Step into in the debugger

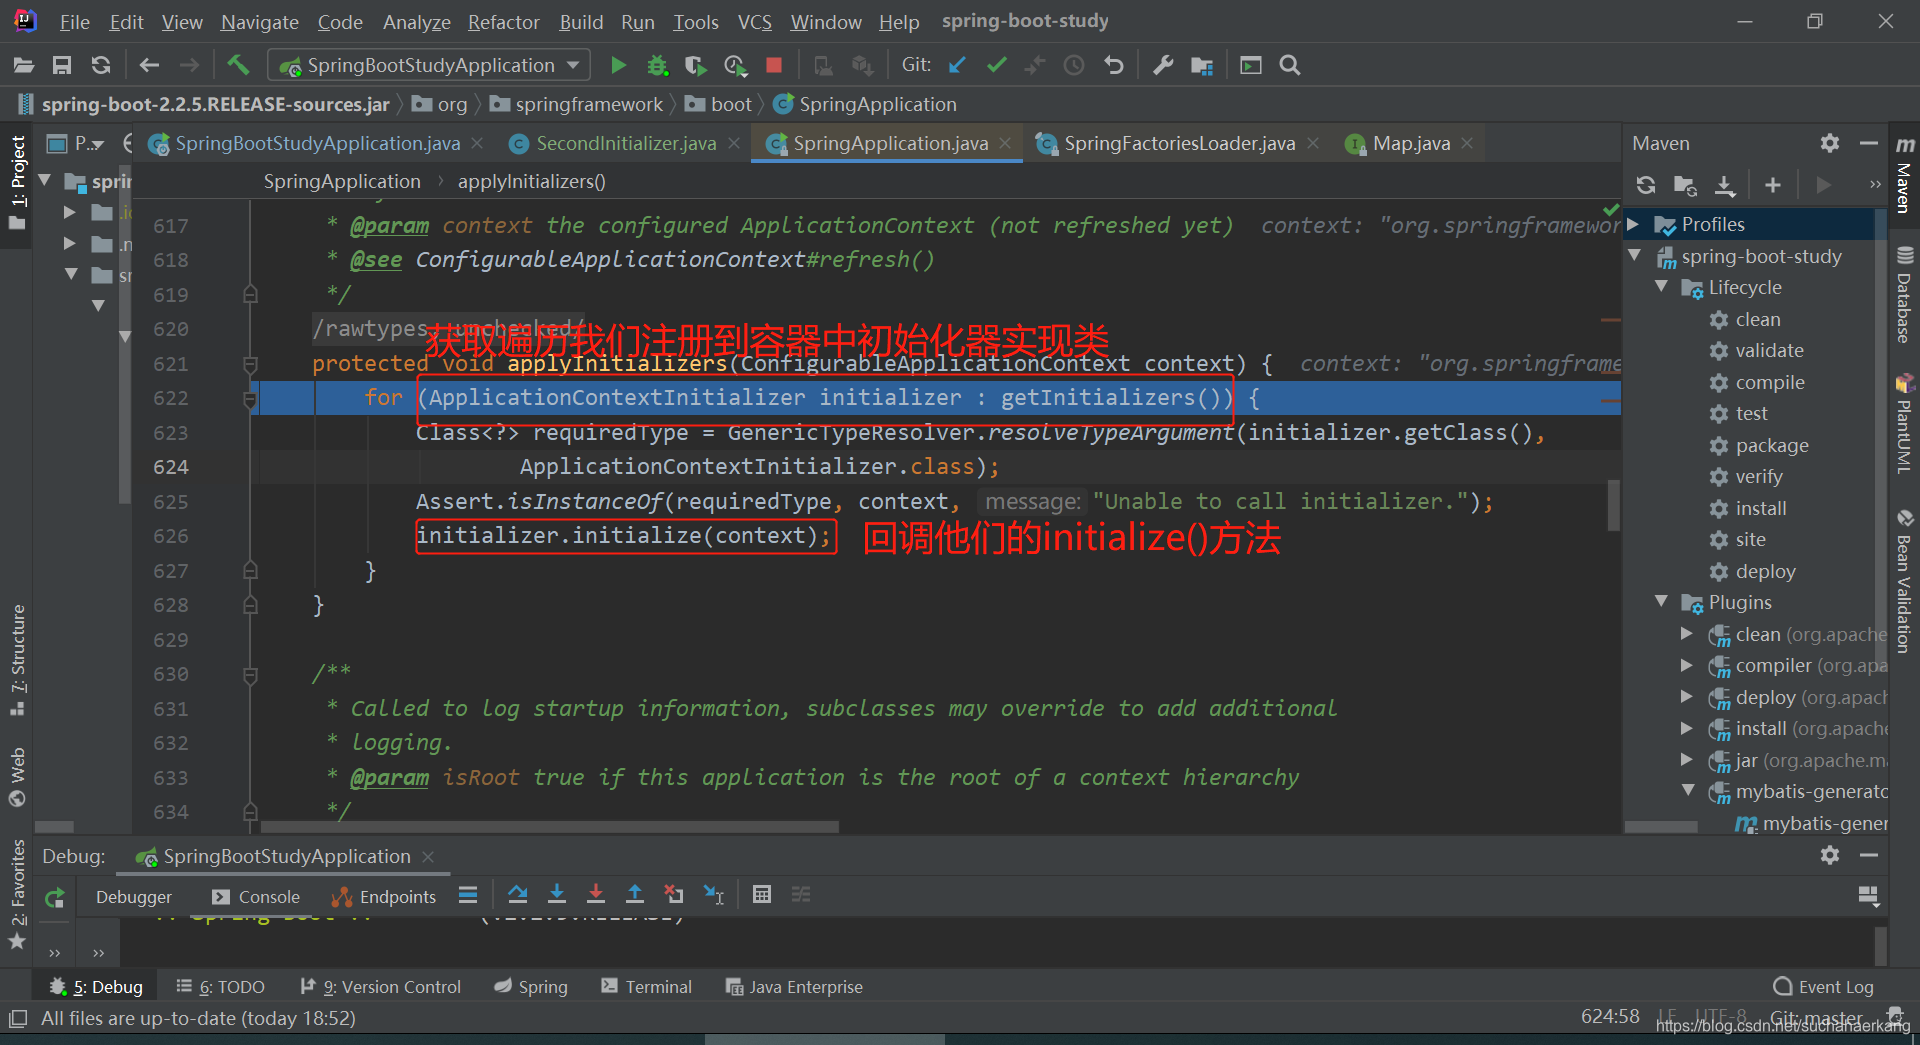[557, 894]
